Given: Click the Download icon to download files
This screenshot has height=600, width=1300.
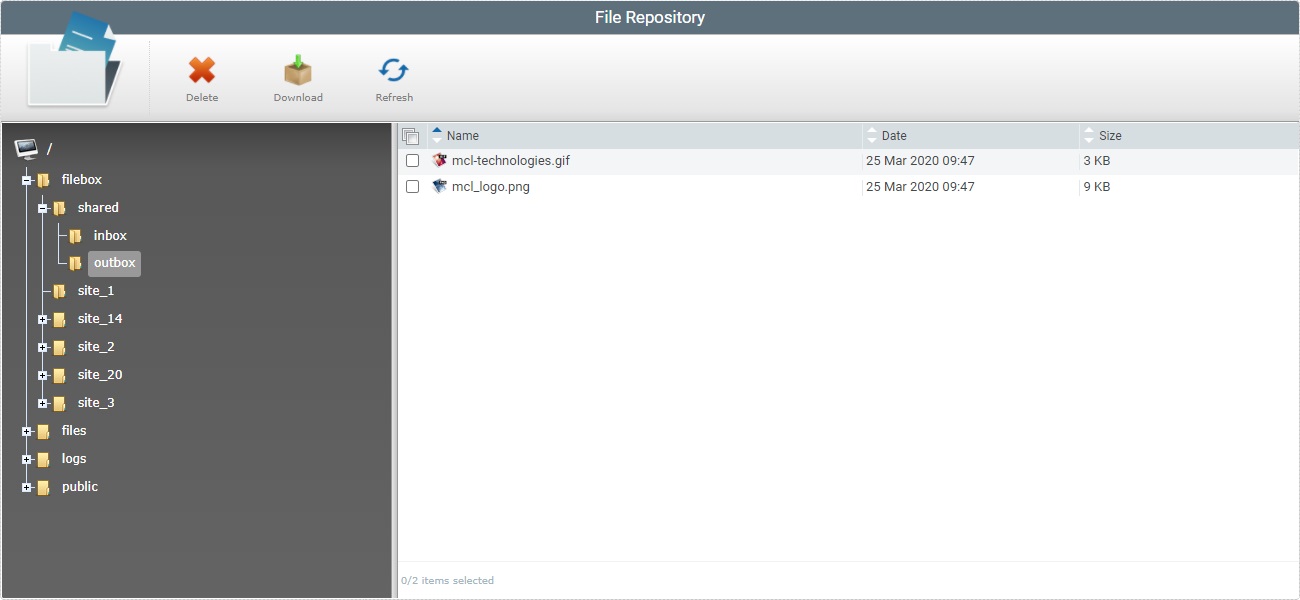Looking at the screenshot, I should pyautogui.click(x=297, y=70).
